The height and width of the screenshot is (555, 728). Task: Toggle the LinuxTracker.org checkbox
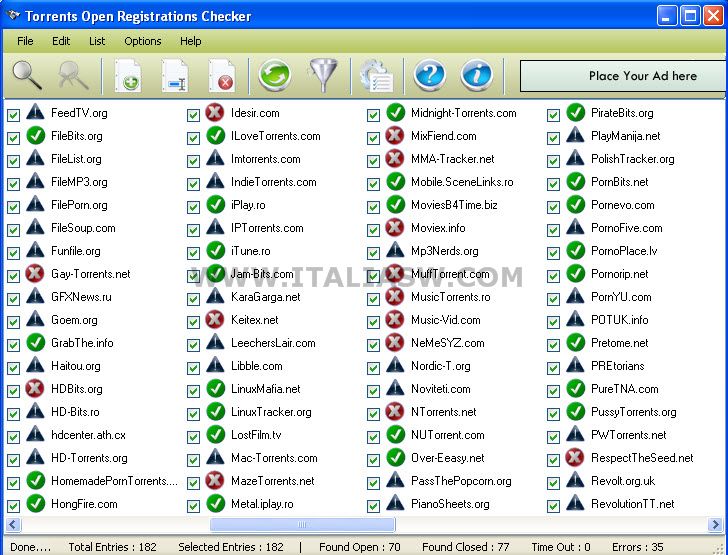pyautogui.click(x=194, y=414)
